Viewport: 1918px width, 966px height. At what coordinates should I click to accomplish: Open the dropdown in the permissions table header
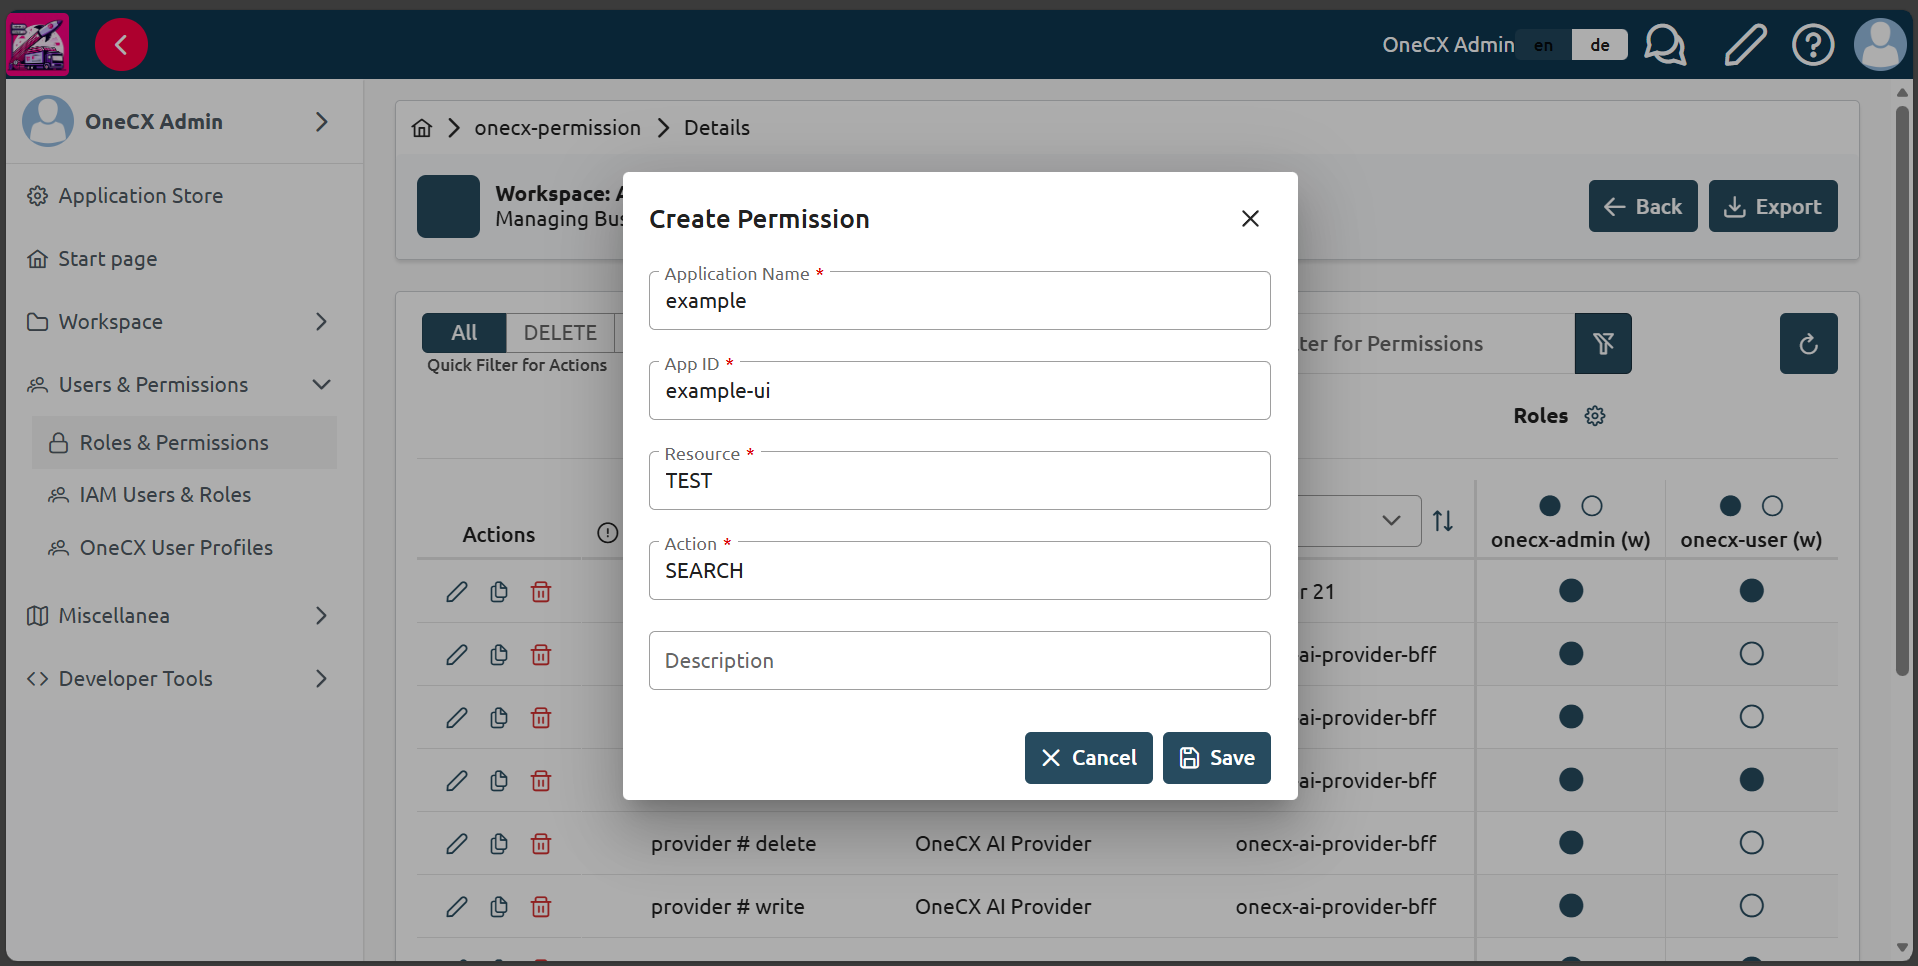coord(1391,520)
